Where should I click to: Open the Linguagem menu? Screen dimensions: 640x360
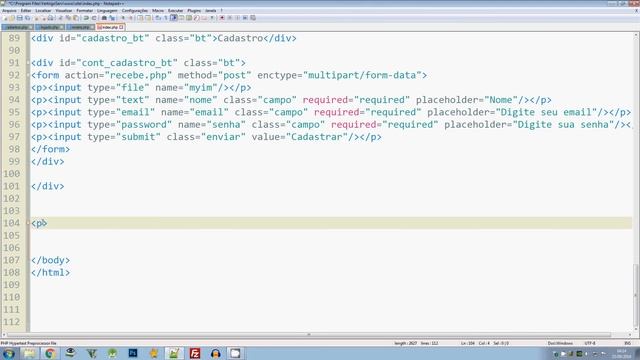coord(107,11)
